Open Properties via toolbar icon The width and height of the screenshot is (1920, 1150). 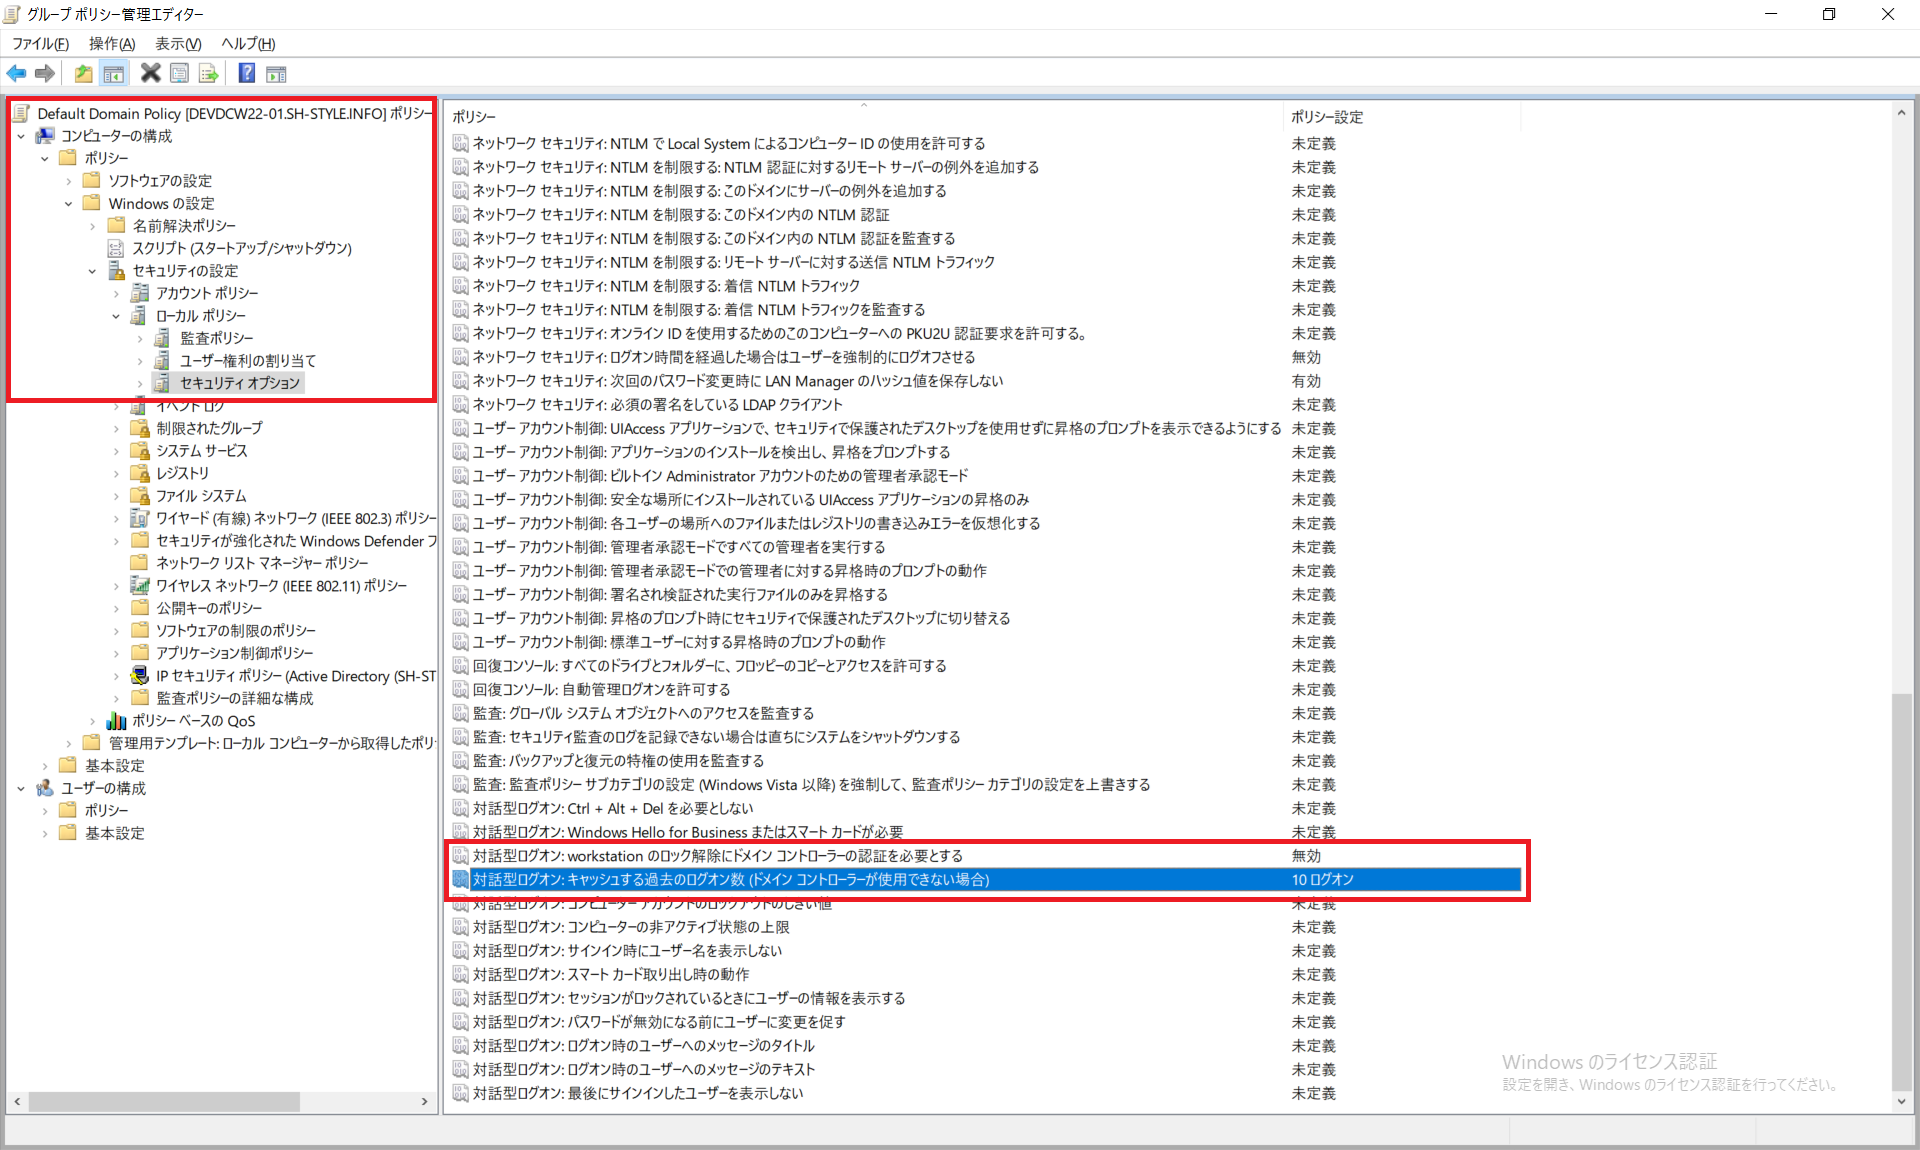tap(179, 73)
